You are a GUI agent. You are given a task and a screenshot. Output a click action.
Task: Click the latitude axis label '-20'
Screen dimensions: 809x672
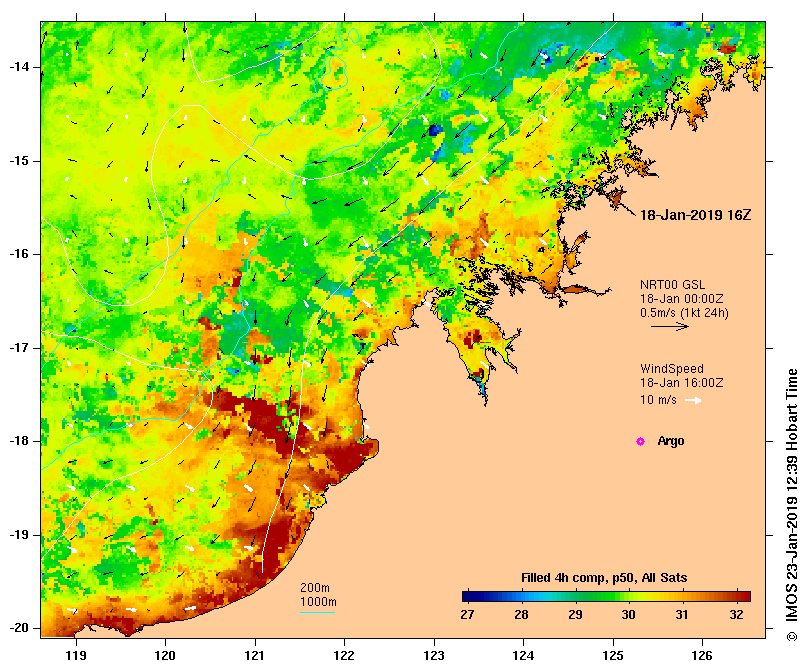click(19, 628)
